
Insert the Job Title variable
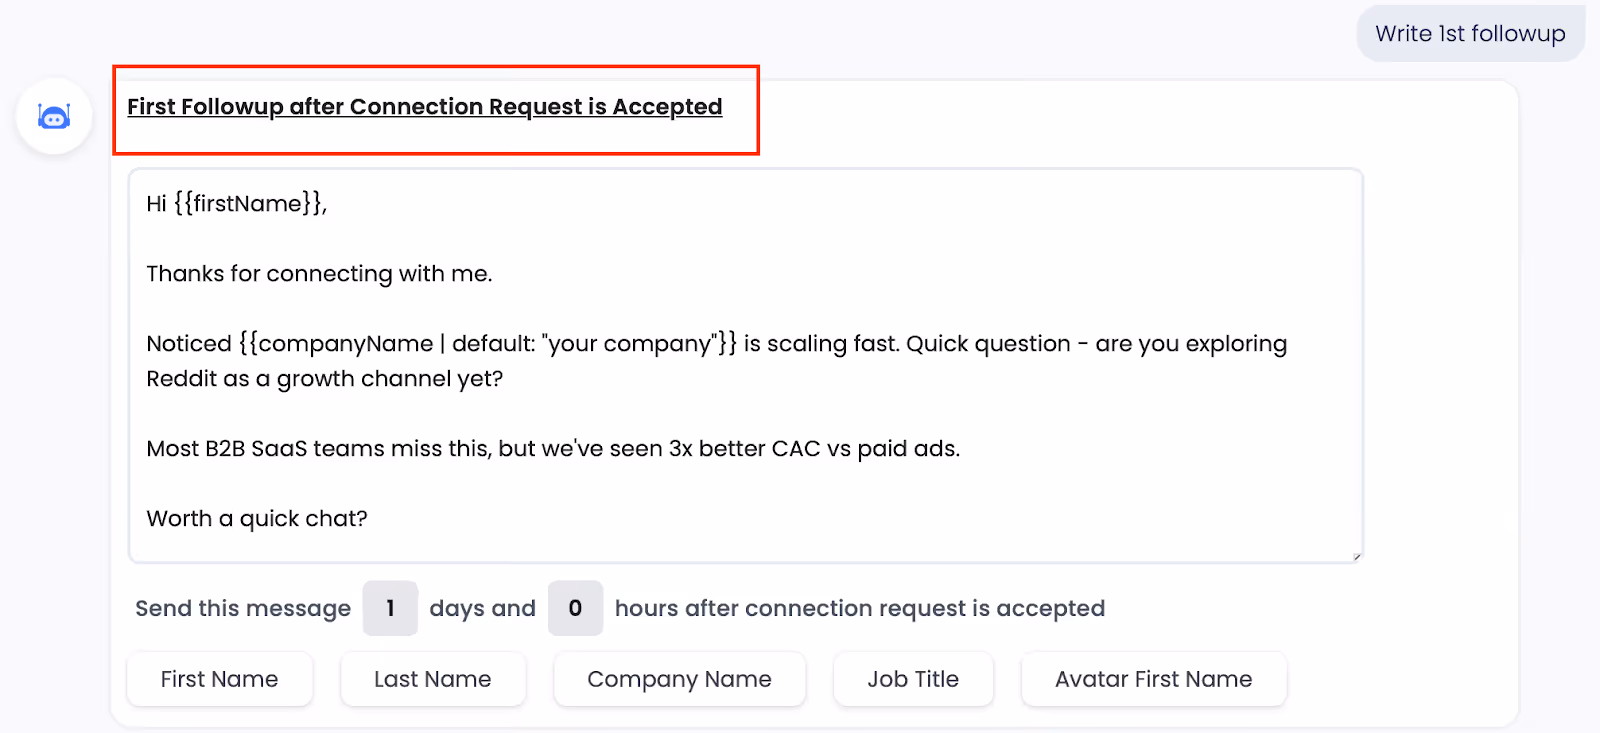pyautogui.click(x=913, y=679)
